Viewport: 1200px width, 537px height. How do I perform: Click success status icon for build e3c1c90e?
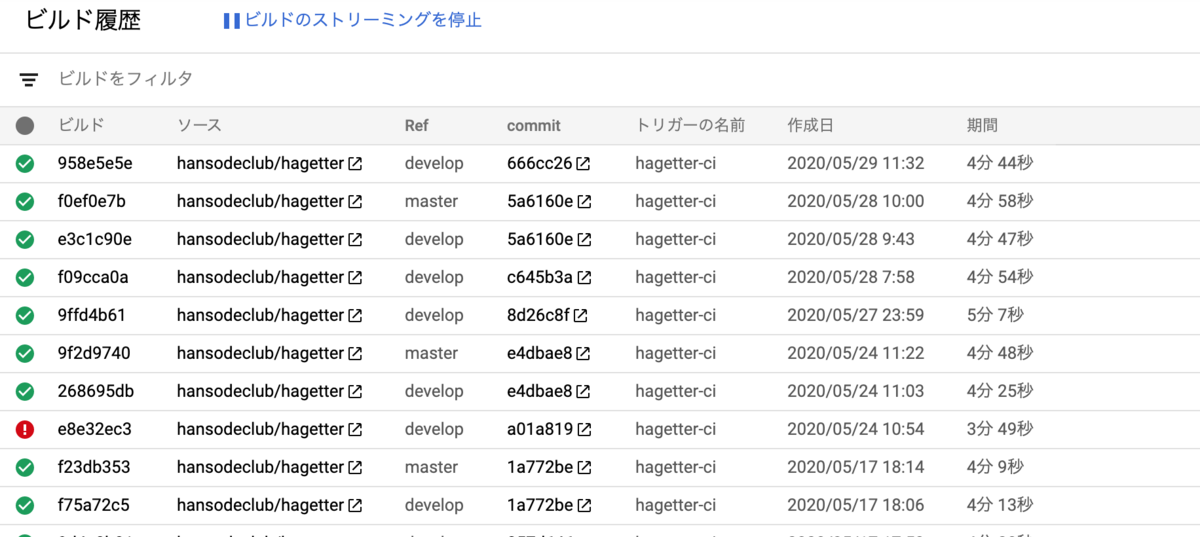[25, 239]
